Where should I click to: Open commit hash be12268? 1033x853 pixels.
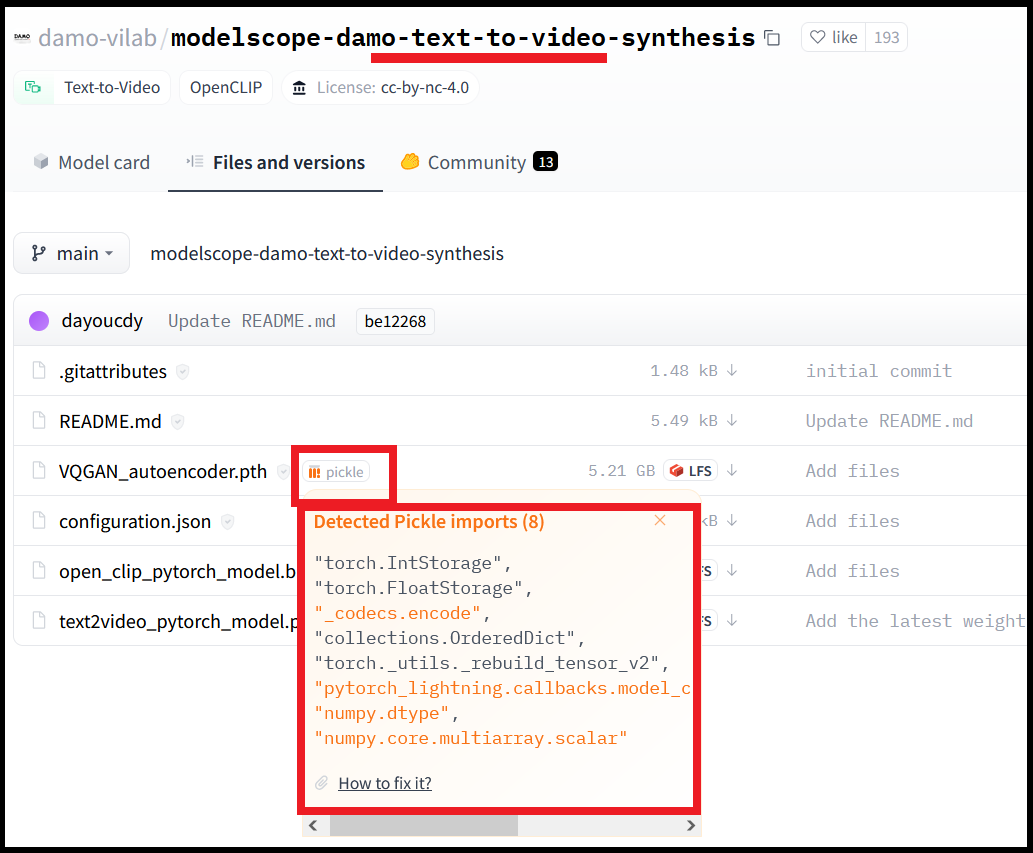pyautogui.click(x=395, y=321)
